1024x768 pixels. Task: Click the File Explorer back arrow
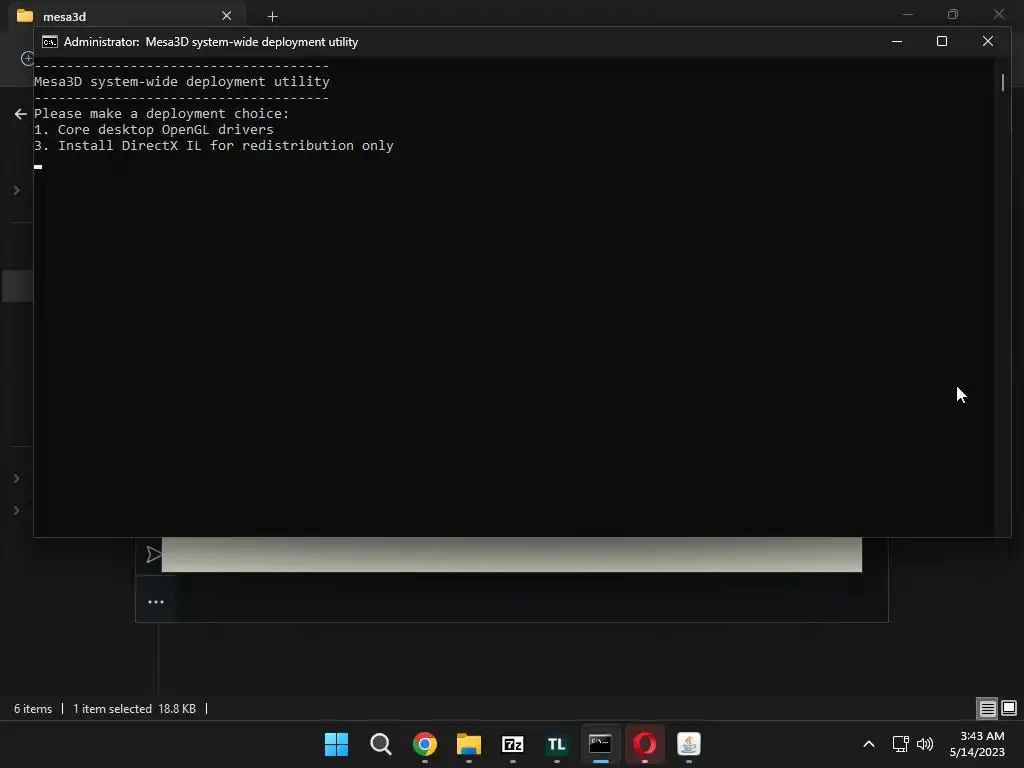click(20, 114)
